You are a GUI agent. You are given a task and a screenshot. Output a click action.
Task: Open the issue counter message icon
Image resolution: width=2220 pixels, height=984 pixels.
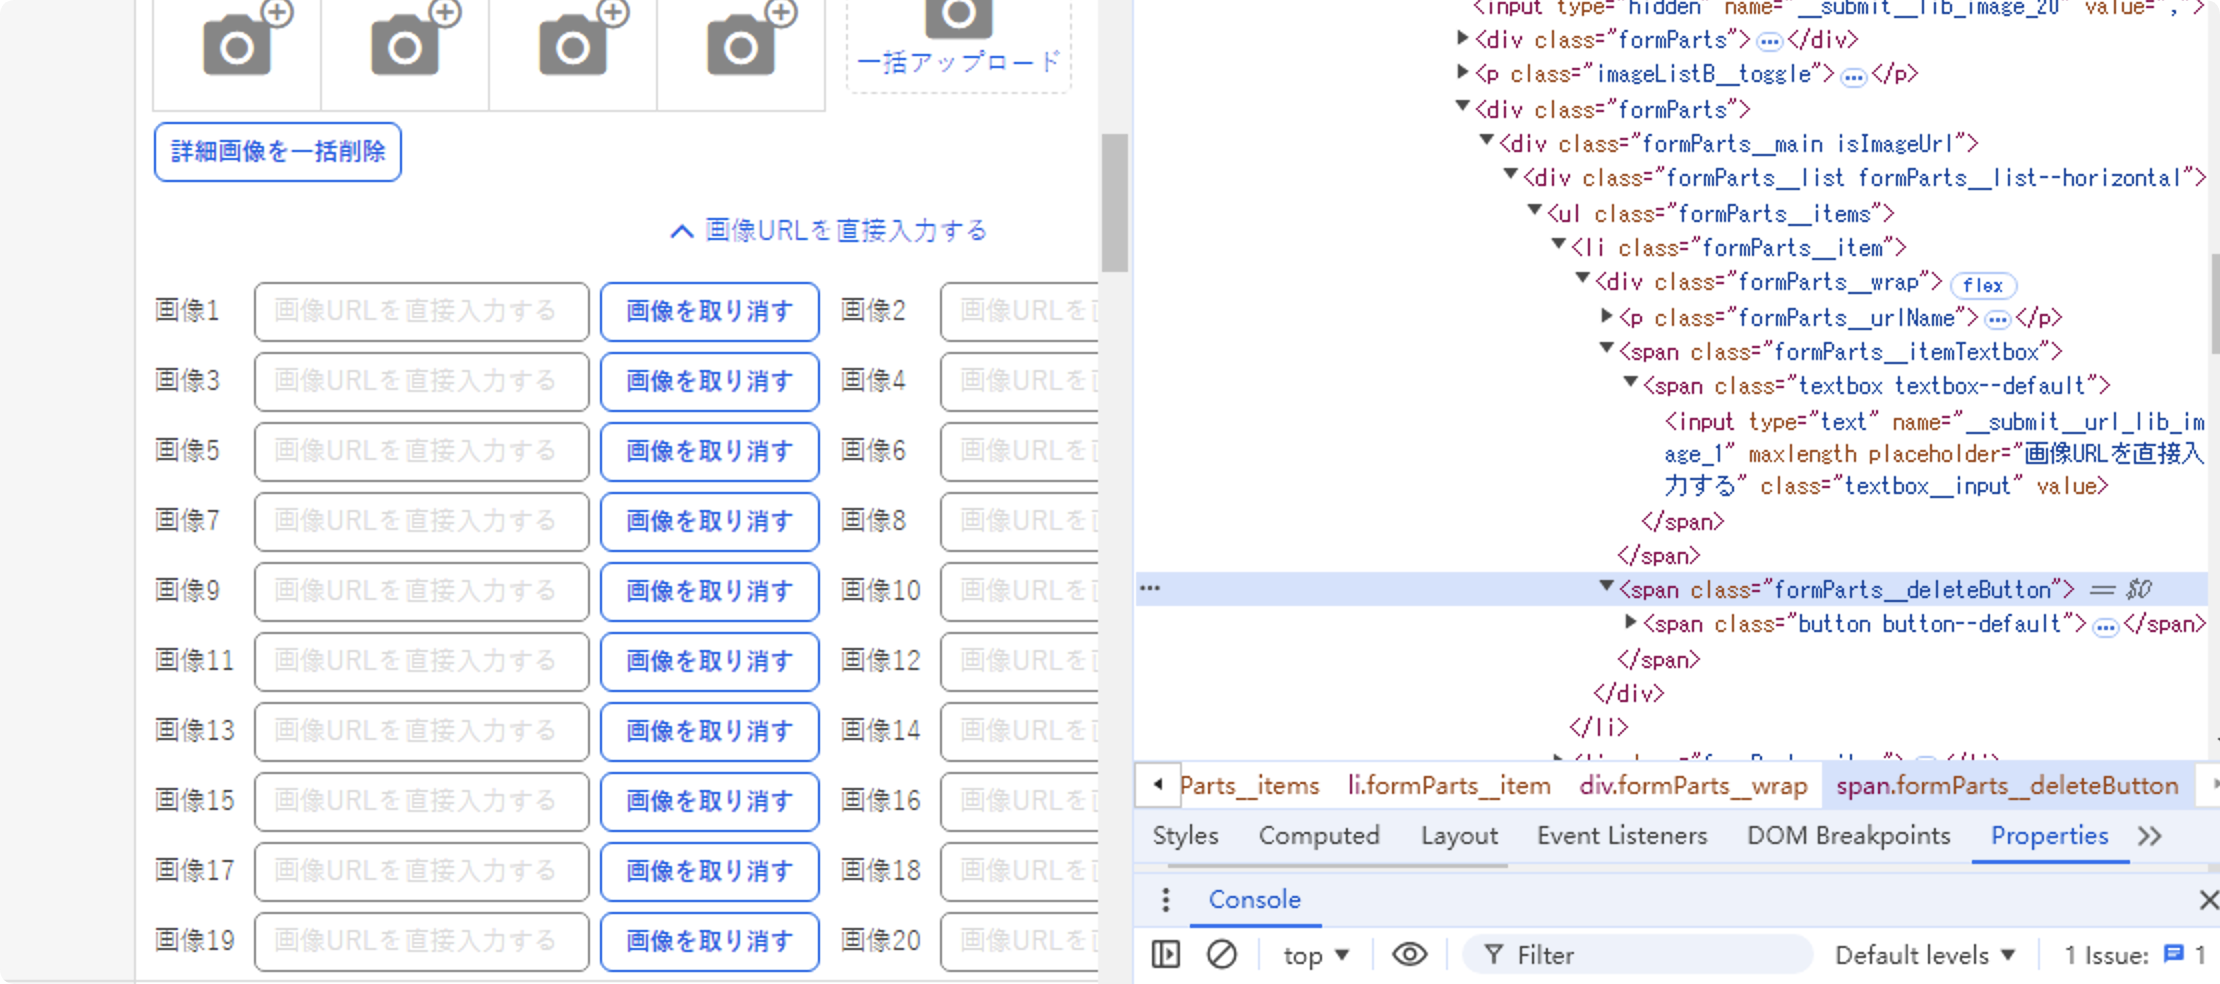pos(2173,955)
